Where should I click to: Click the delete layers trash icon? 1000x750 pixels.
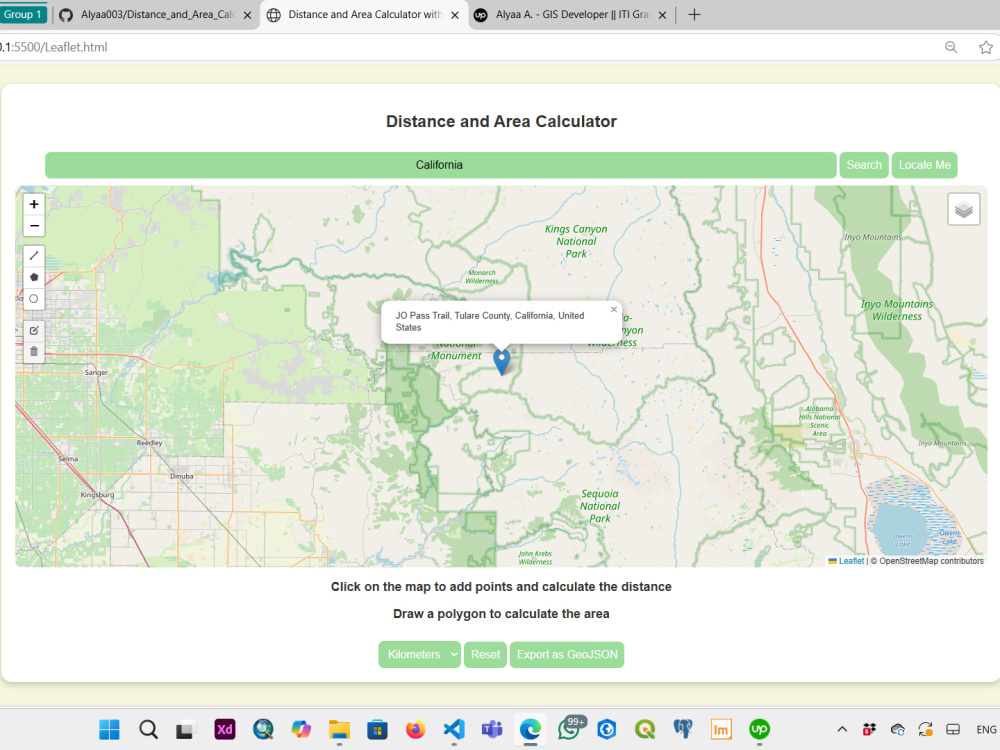[34, 351]
